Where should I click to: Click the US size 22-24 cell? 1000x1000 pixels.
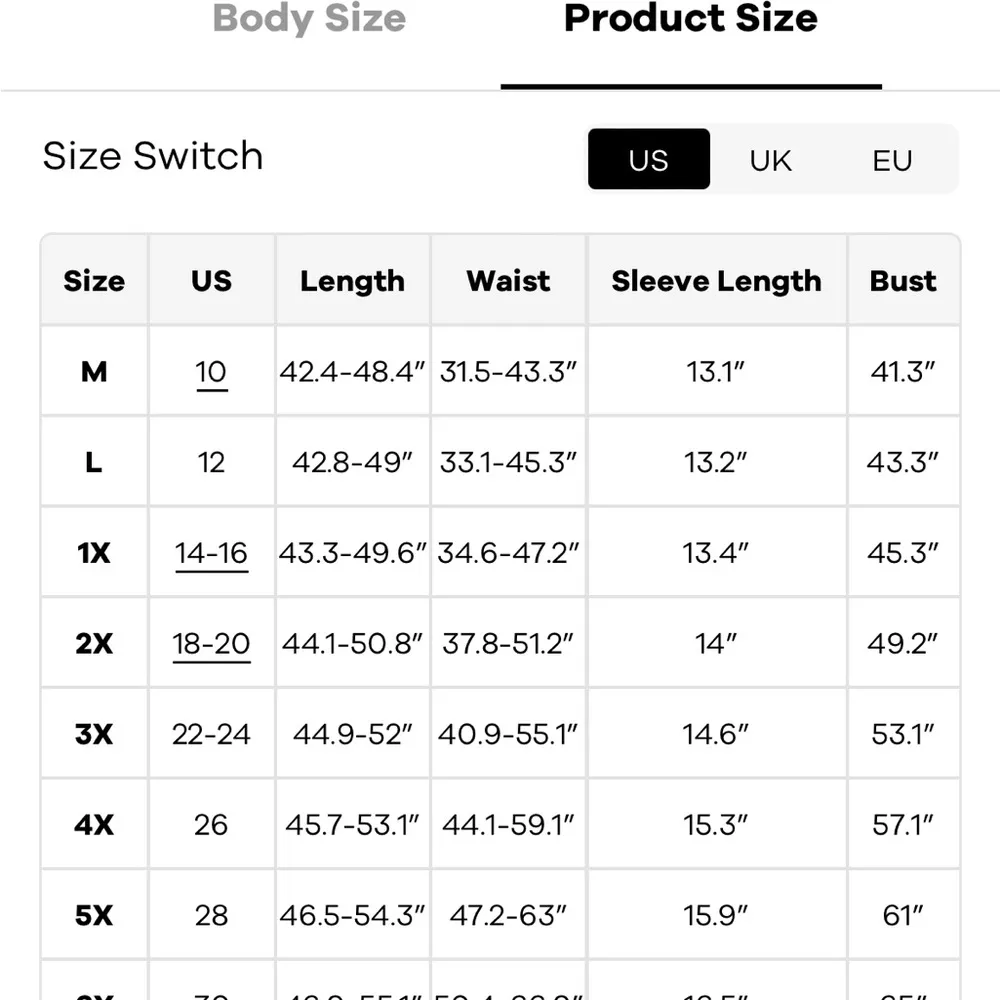211,735
